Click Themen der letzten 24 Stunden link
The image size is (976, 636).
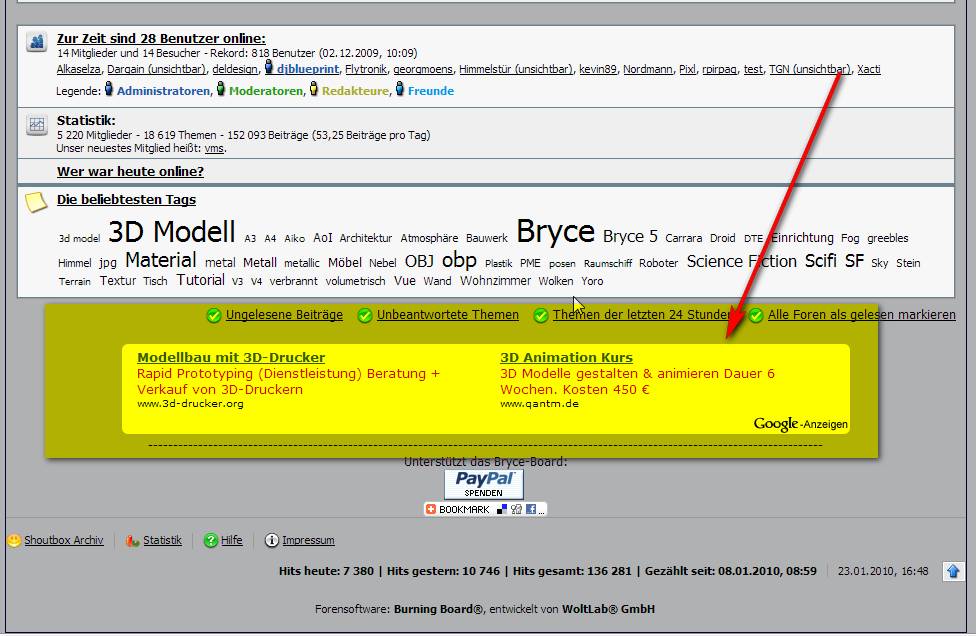643,315
